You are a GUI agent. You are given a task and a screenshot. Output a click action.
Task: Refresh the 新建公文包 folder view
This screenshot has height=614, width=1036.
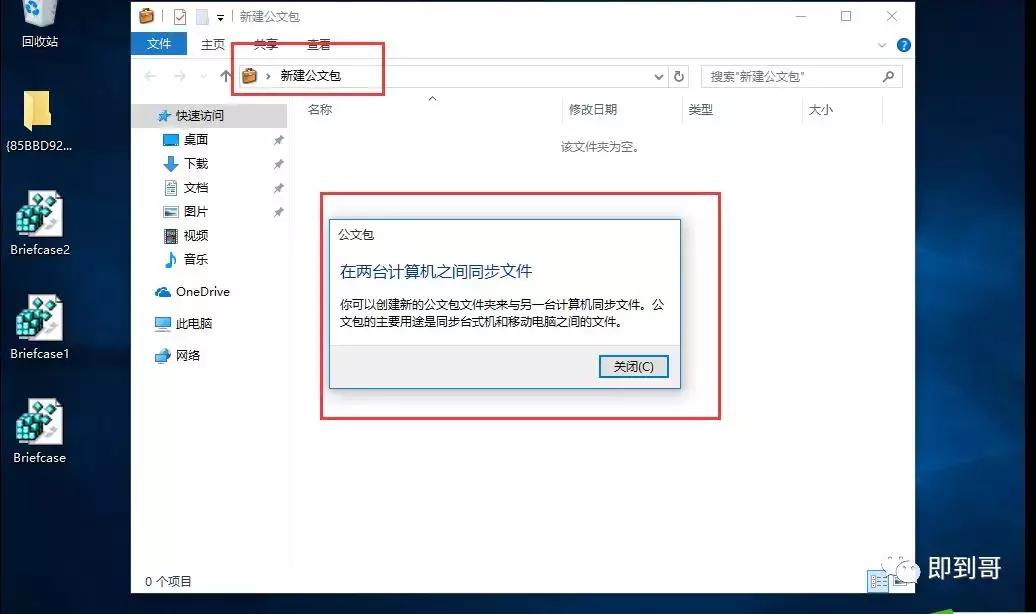pyautogui.click(x=679, y=76)
